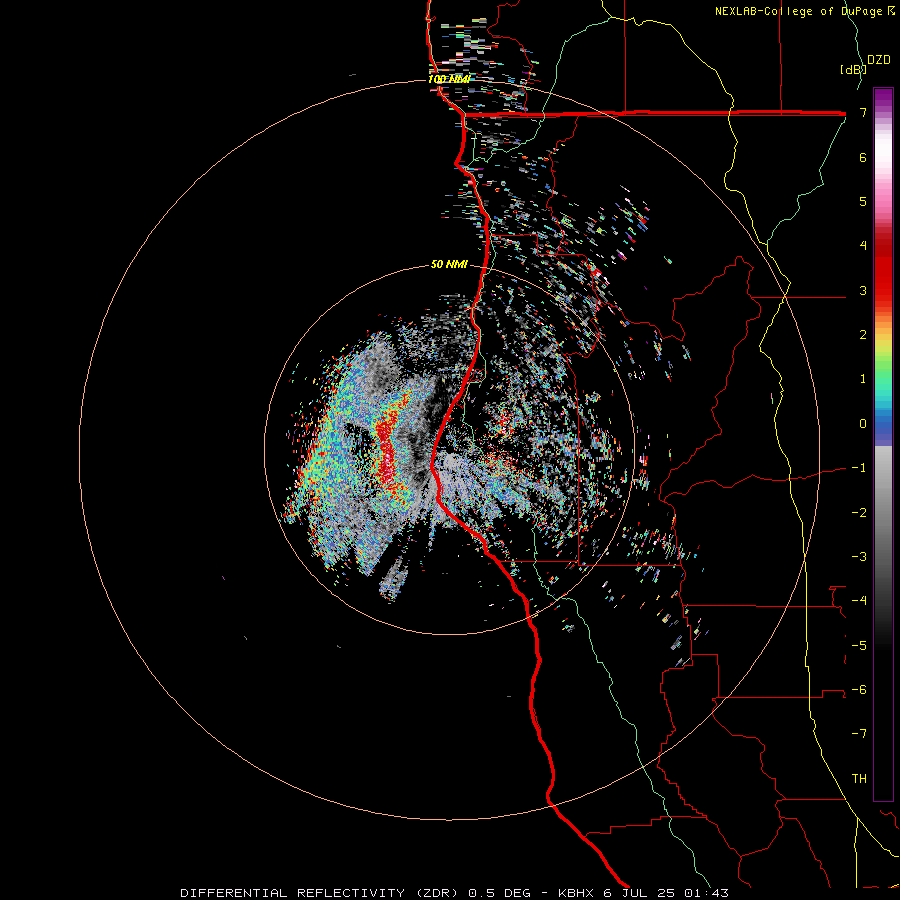Click the -5 scale tick label

point(859,645)
